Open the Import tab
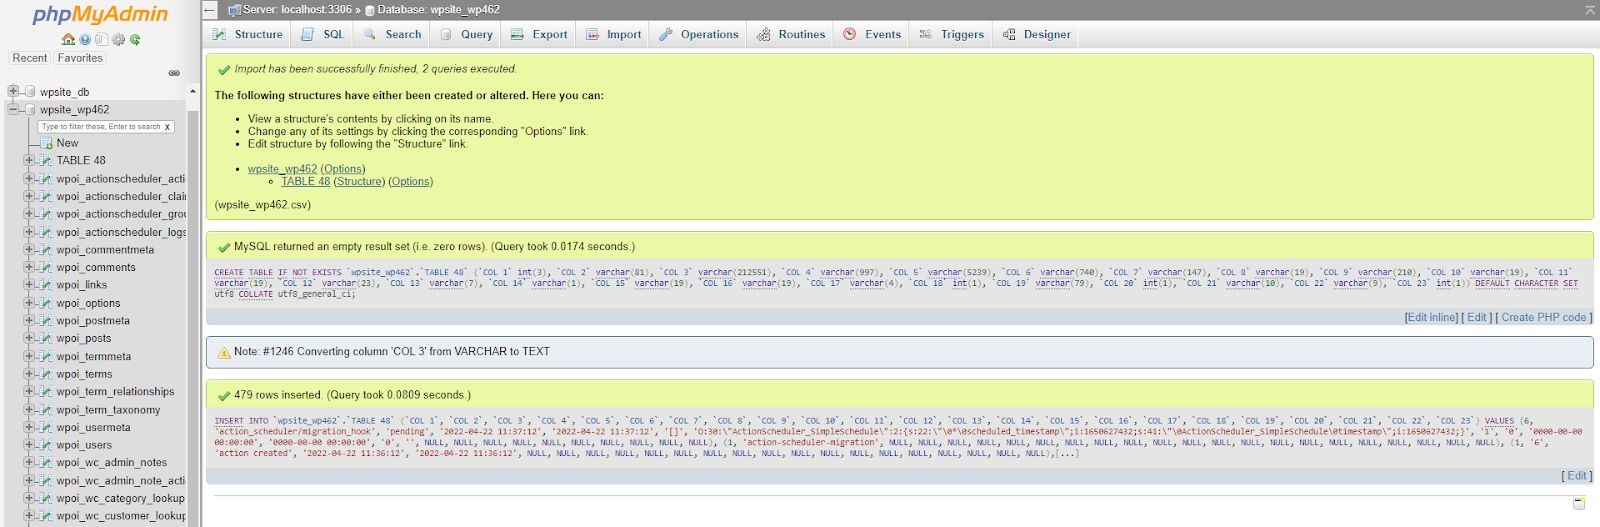 (x=614, y=34)
